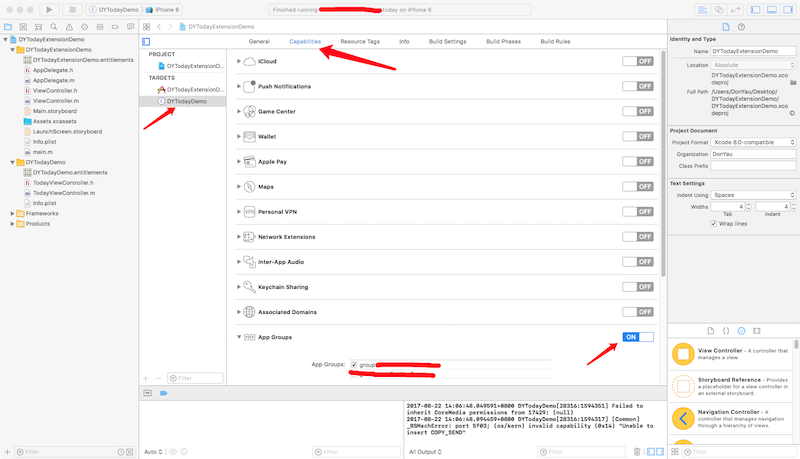
Task: Run the project with the play button
Action: tap(49, 10)
